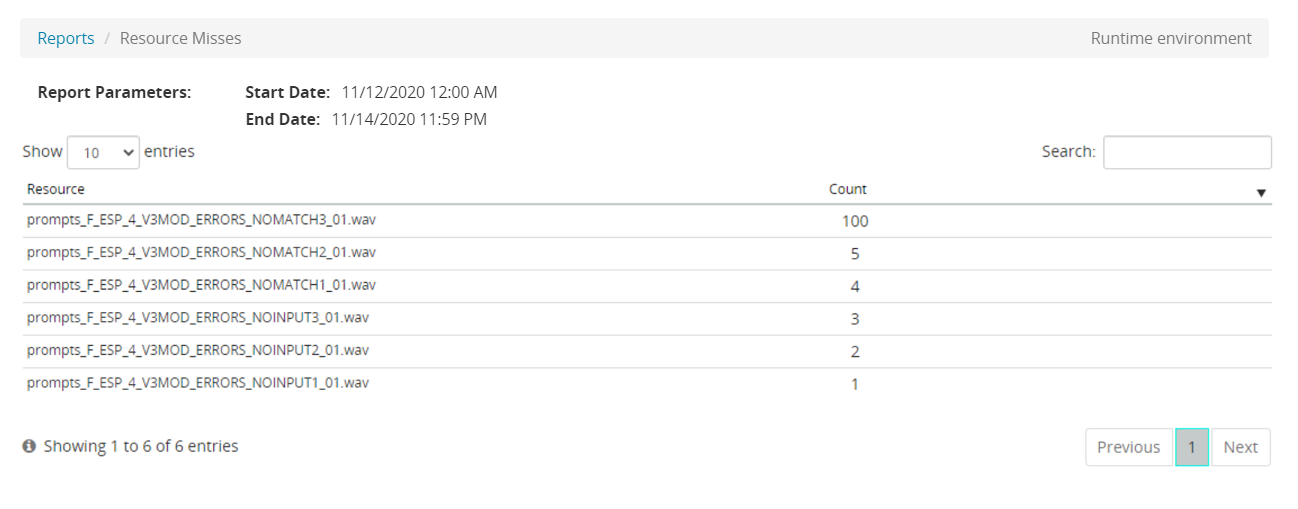The height and width of the screenshot is (509, 1298).
Task: Go to the Previous page
Action: tap(1128, 447)
